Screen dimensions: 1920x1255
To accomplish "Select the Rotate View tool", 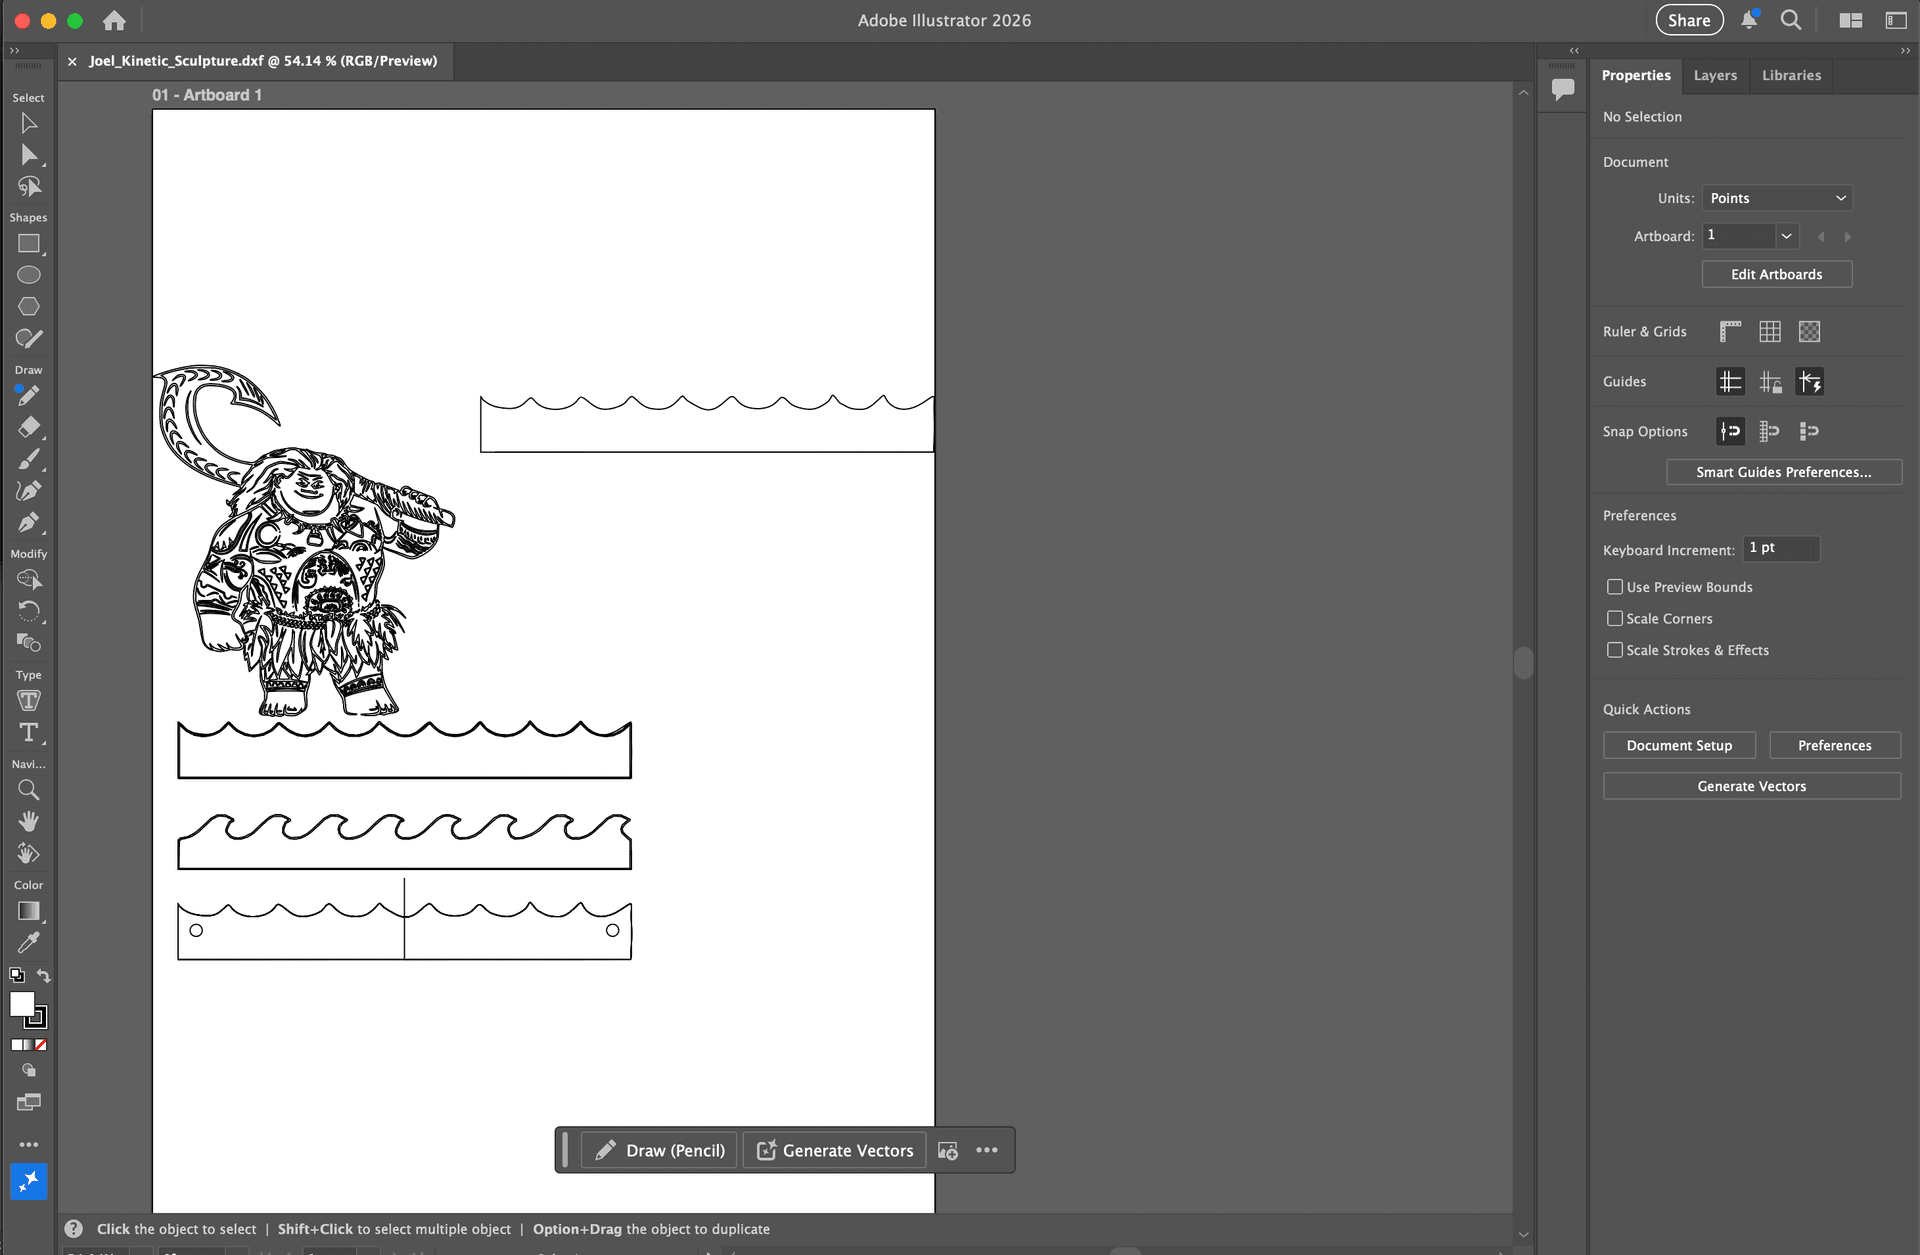I will coord(29,853).
